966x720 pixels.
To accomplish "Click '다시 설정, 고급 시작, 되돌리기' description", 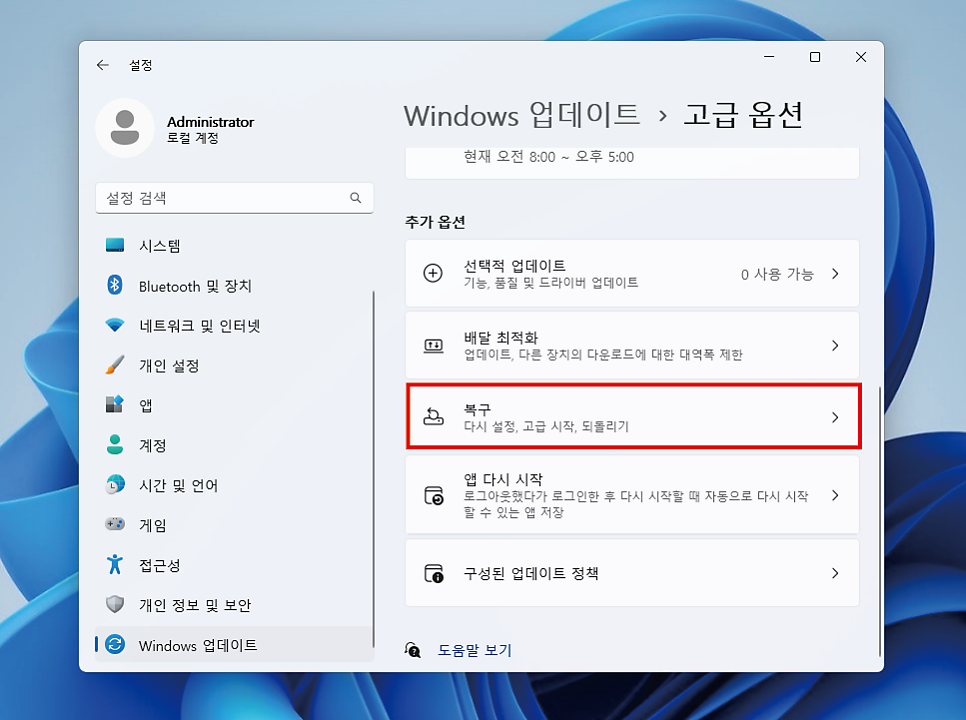I will click(x=546, y=426).
